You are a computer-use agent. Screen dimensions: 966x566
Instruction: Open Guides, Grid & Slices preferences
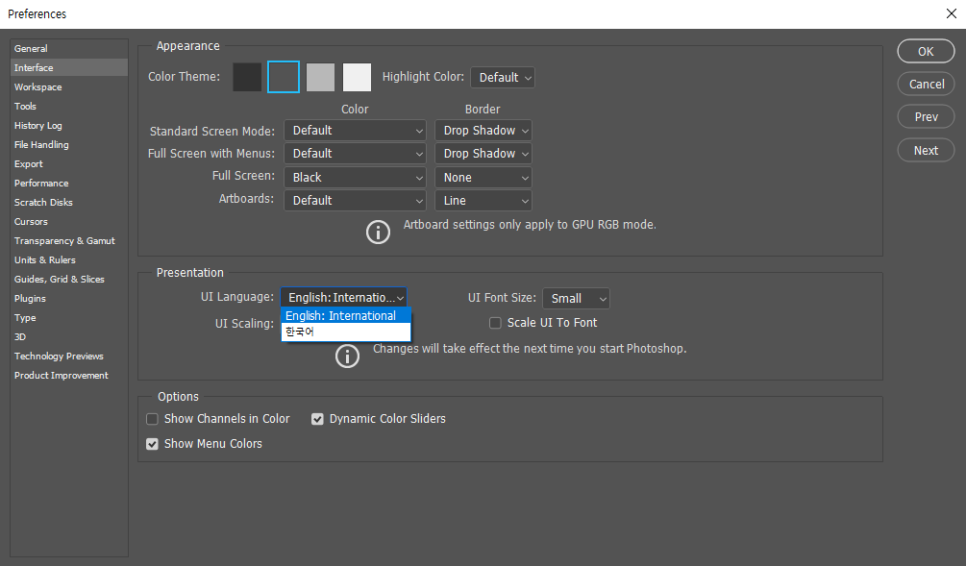point(69,279)
